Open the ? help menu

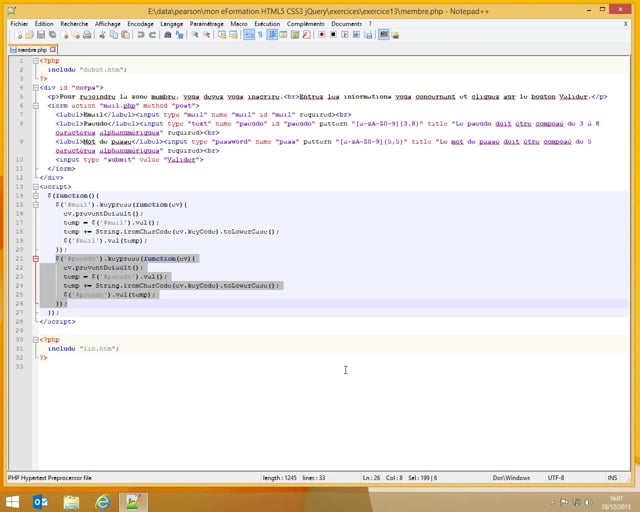click(370, 24)
